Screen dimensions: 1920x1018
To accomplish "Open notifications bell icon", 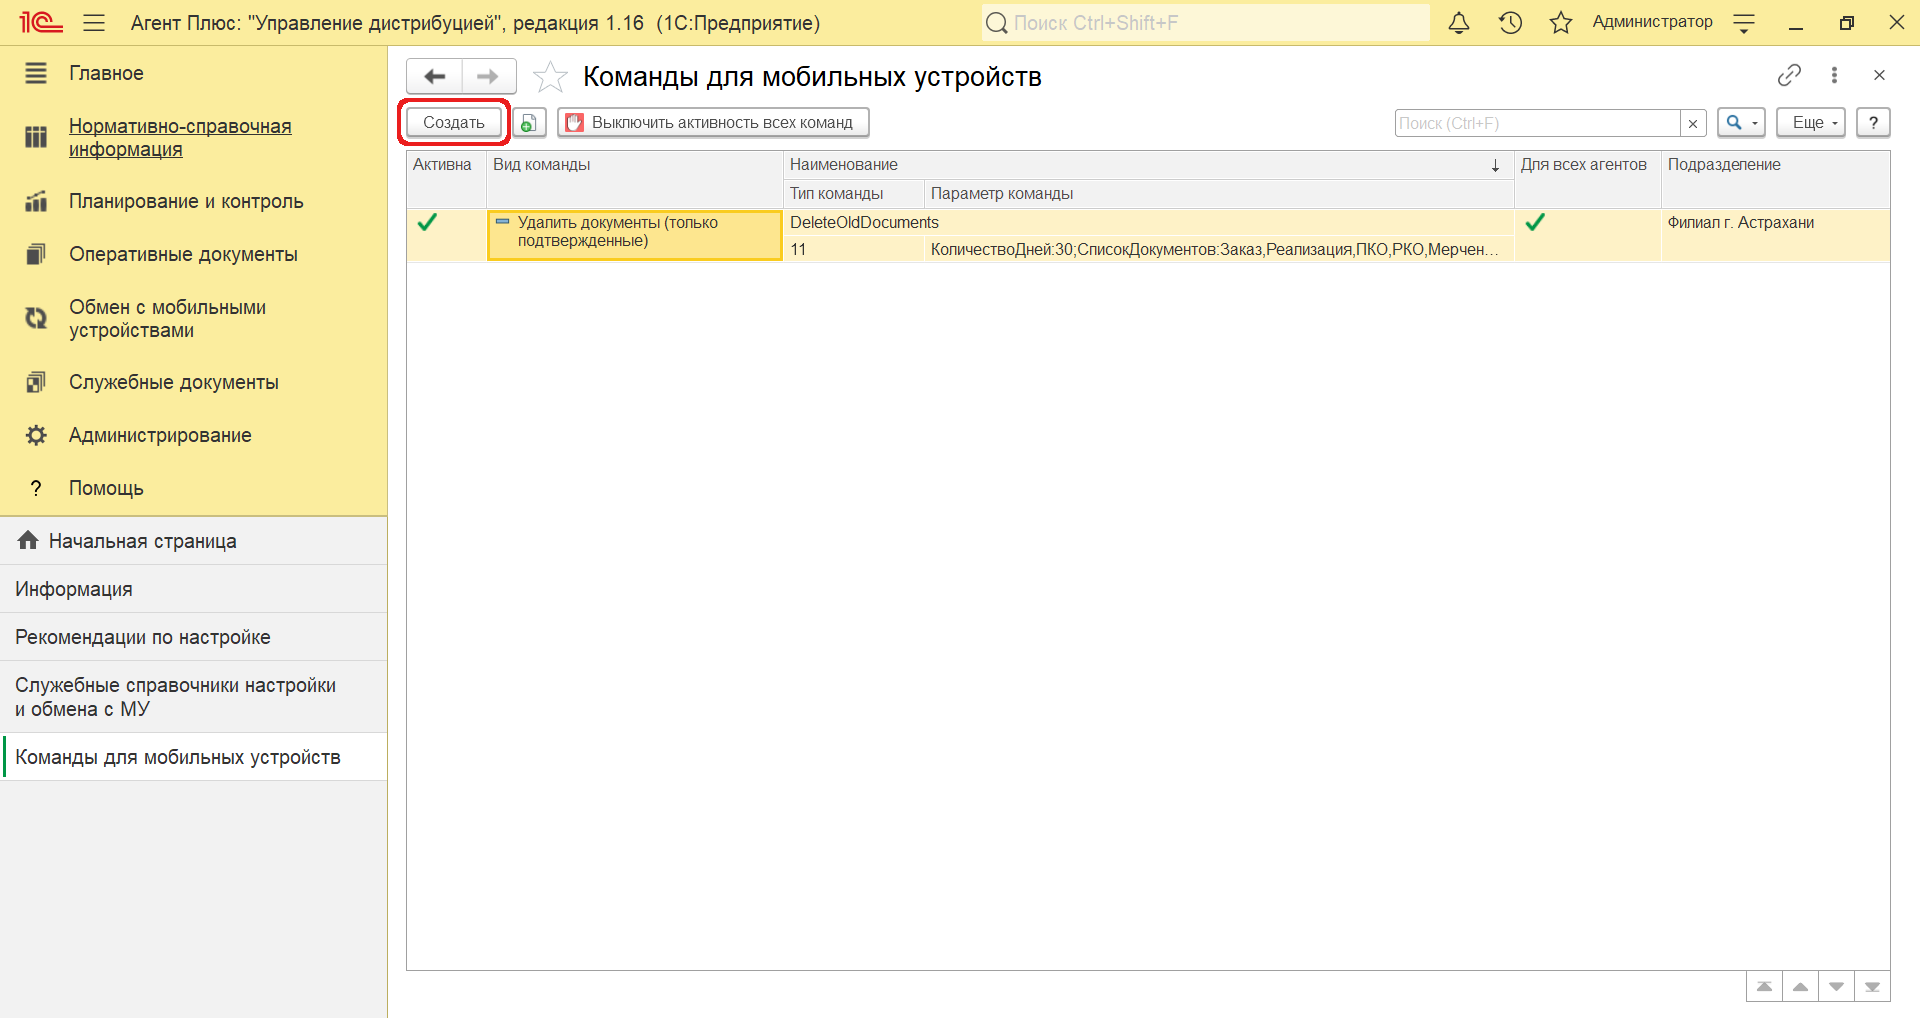I will pos(1459,23).
